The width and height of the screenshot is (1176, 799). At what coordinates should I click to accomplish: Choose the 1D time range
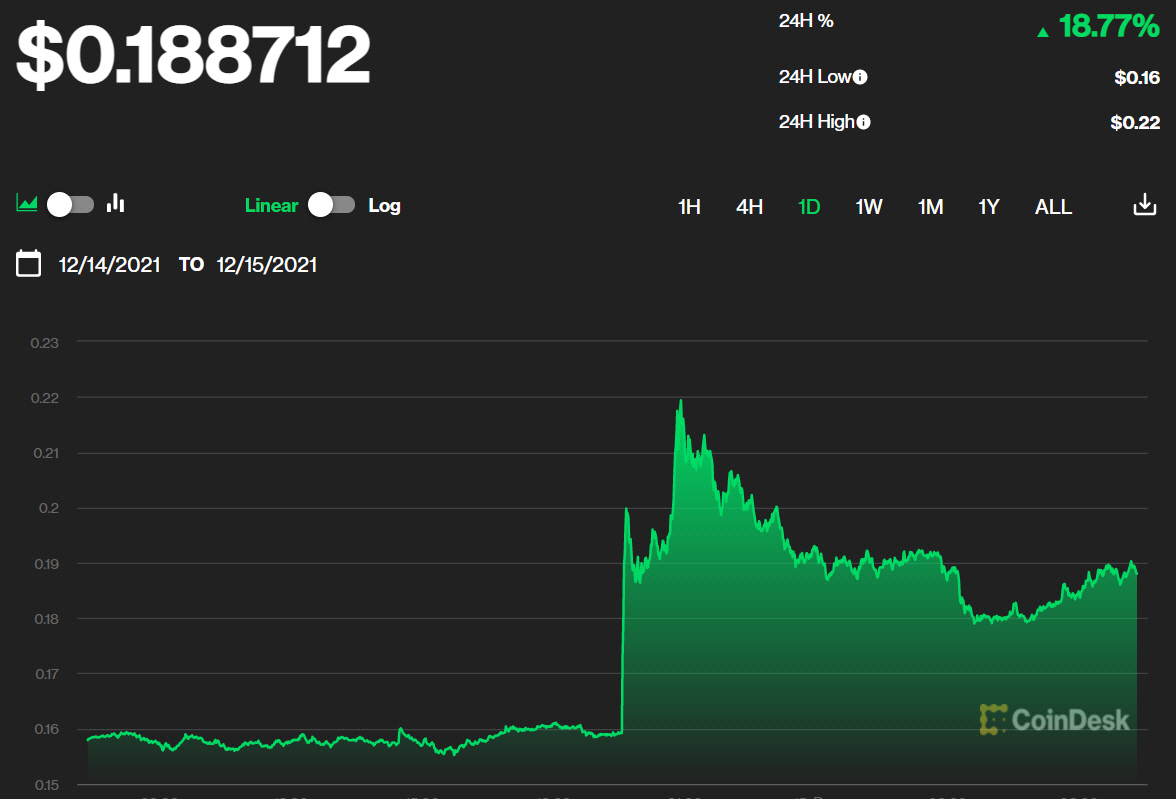pyautogui.click(x=809, y=207)
